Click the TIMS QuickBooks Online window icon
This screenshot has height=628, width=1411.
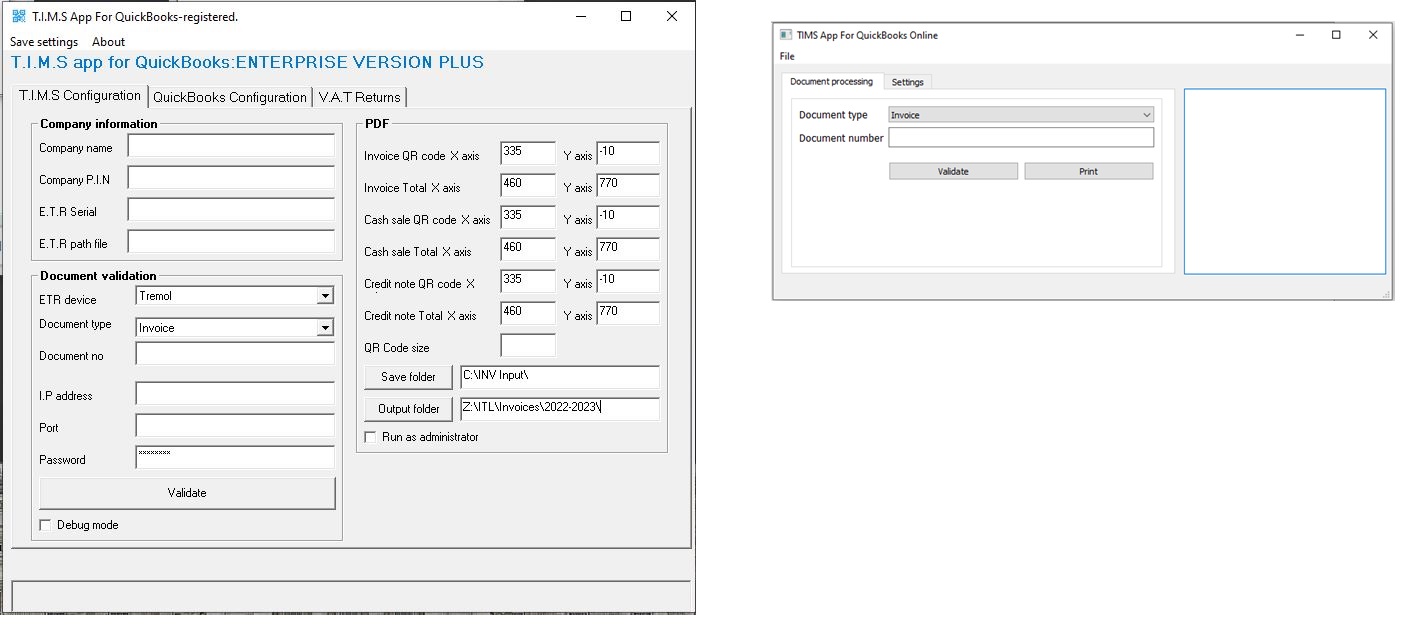pos(786,35)
